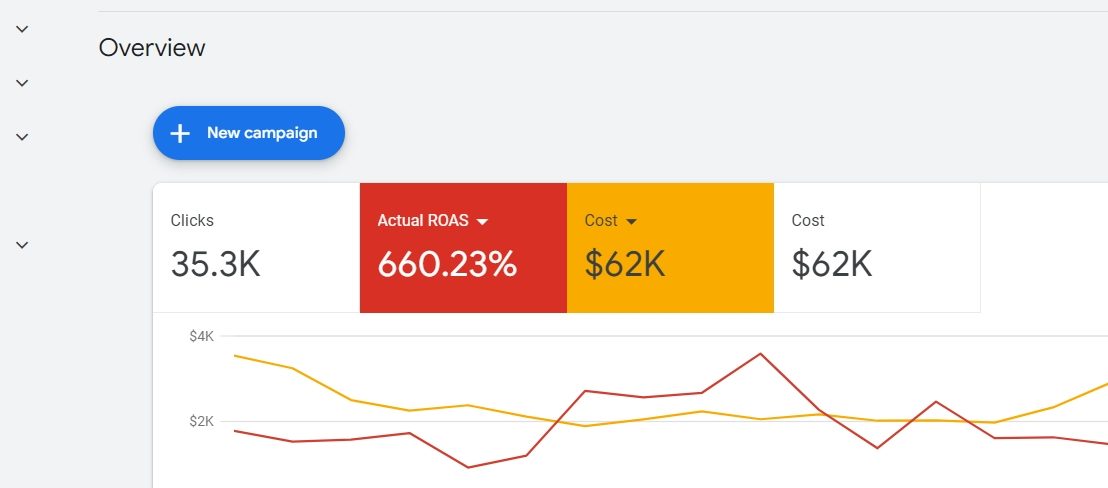1108x488 pixels.
Task: Click the highest peak of red chart line
Action: click(x=761, y=354)
